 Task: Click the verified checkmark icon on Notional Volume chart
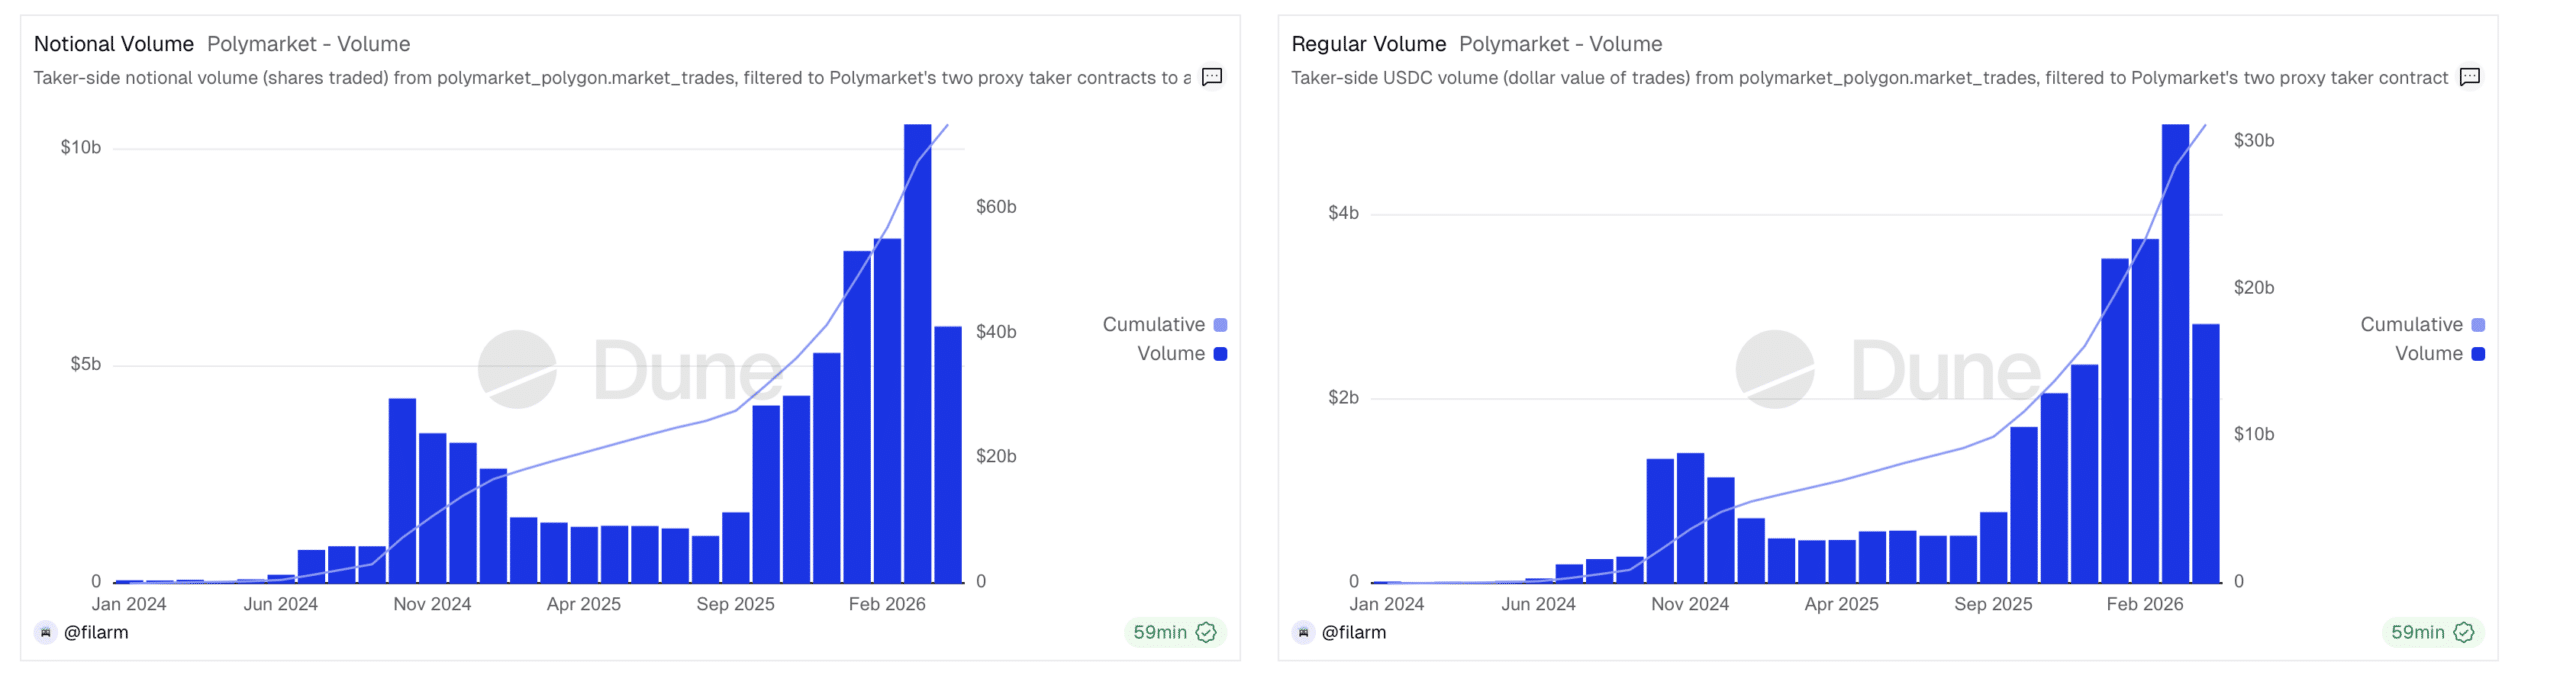click(1206, 632)
